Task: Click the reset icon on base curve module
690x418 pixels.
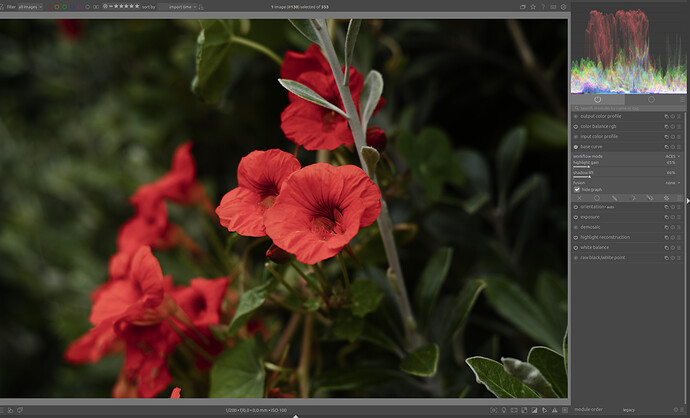Action: click(672, 146)
